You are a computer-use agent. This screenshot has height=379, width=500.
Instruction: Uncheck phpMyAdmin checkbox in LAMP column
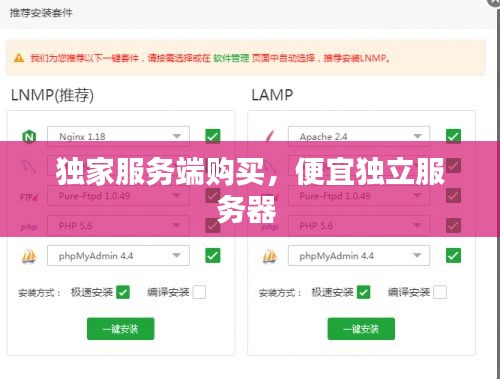pos(453,256)
